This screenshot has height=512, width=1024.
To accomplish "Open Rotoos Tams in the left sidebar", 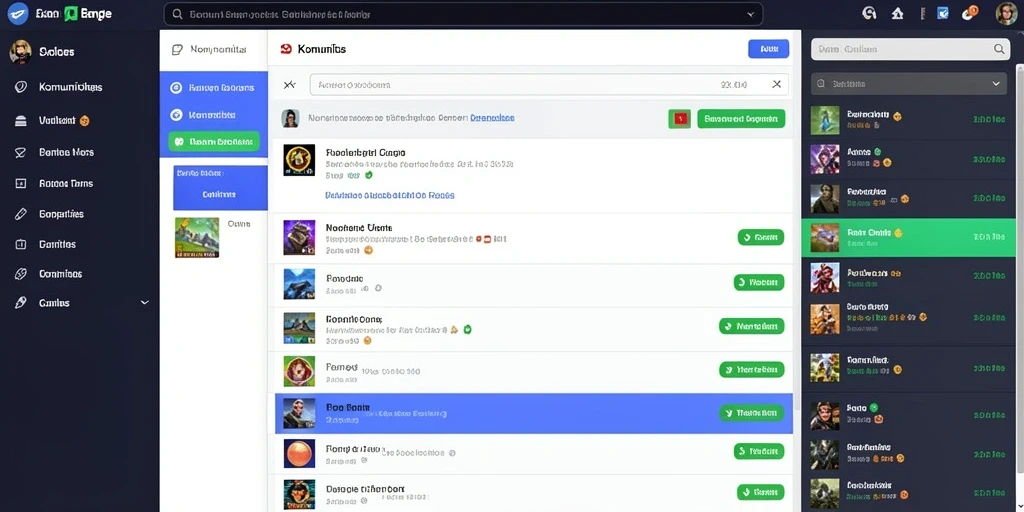I will tap(65, 184).
